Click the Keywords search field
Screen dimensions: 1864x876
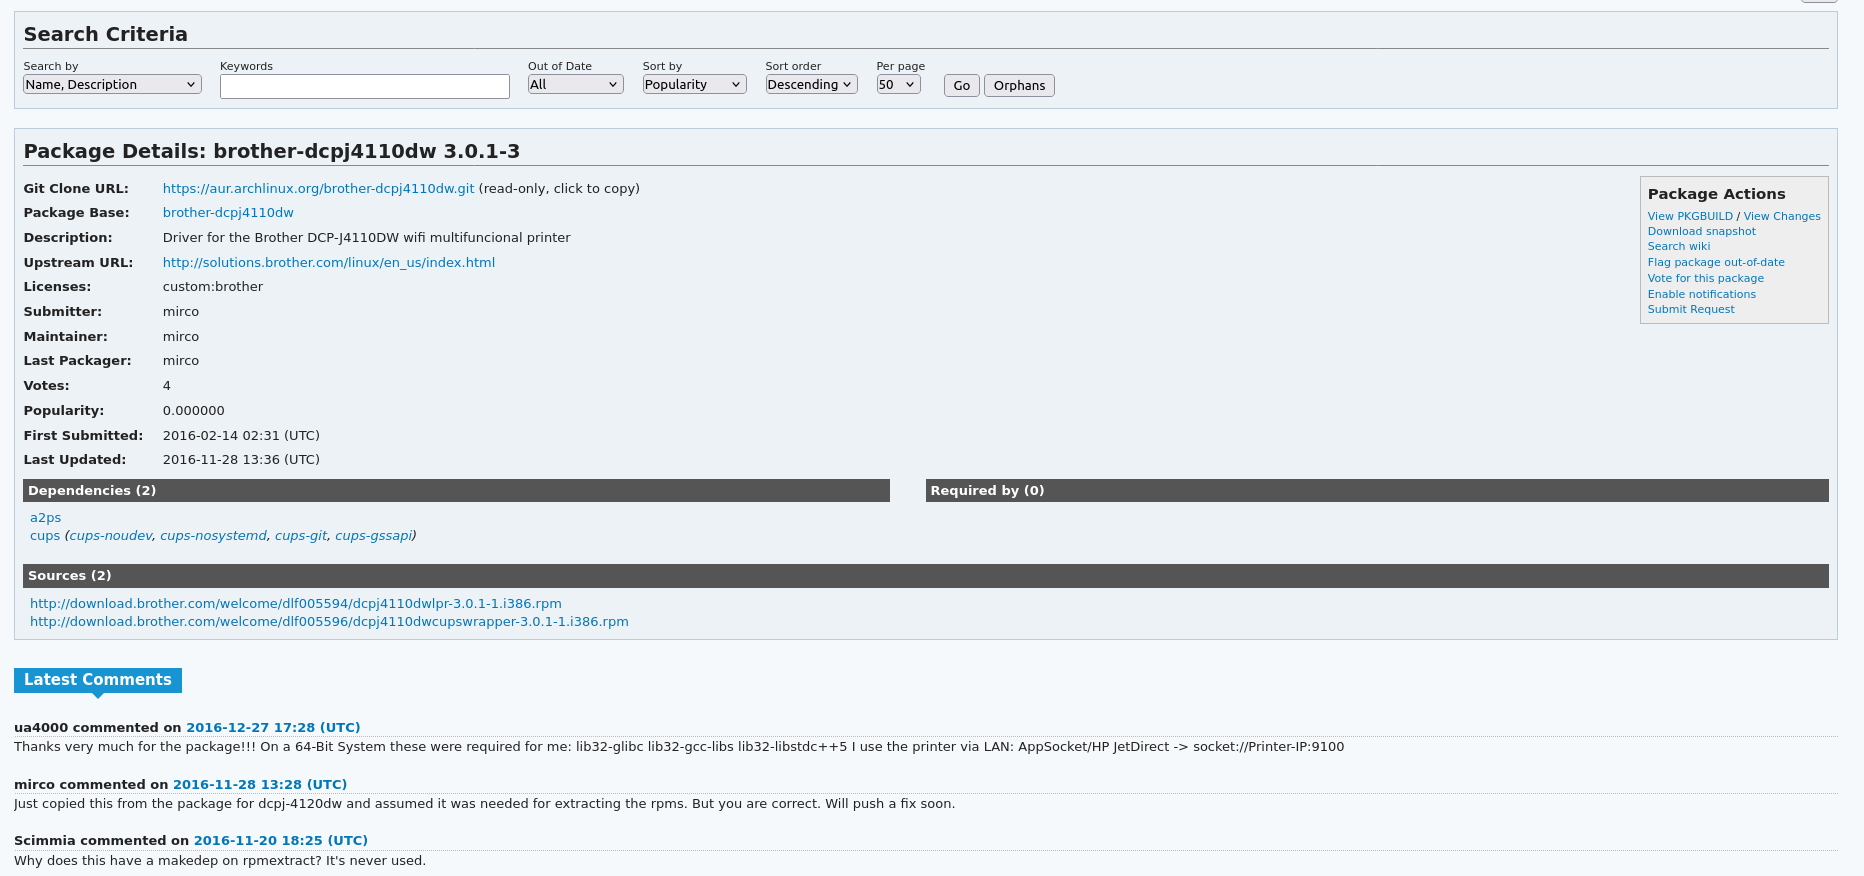point(365,87)
